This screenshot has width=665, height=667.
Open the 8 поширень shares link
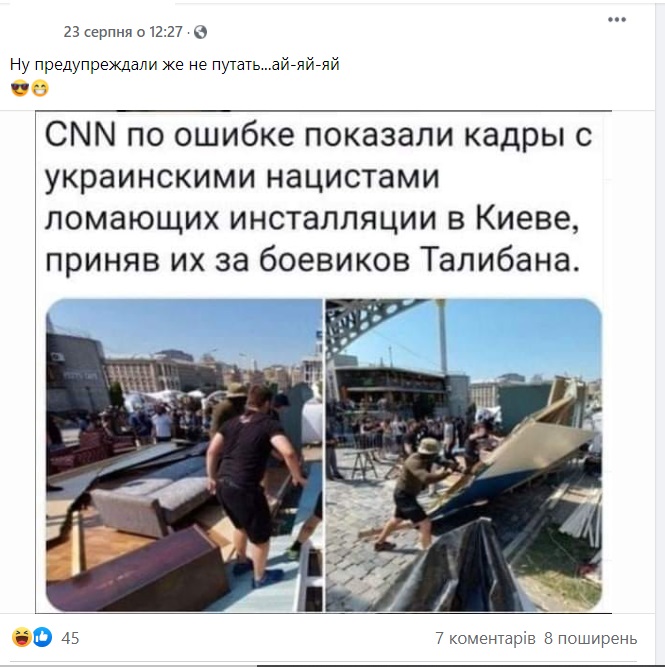point(591,638)
